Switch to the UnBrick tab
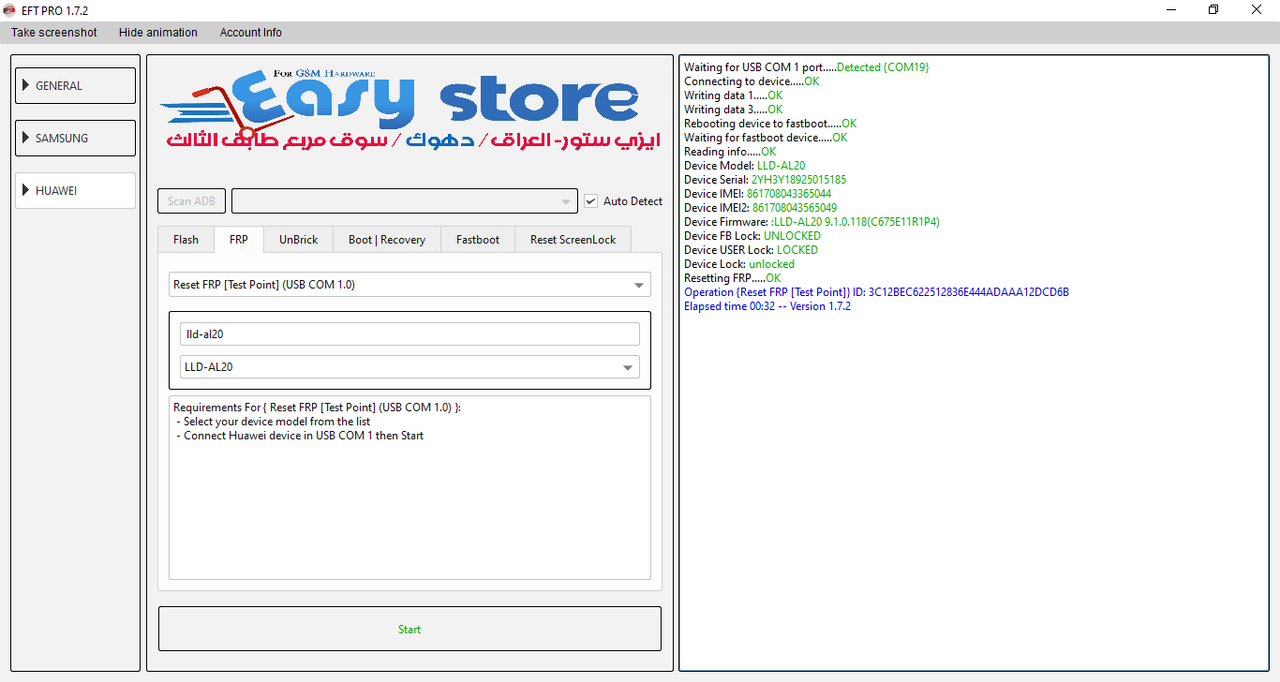This screenshot has height=682, width=1280. pyautogui.click(x=298, y=240)
